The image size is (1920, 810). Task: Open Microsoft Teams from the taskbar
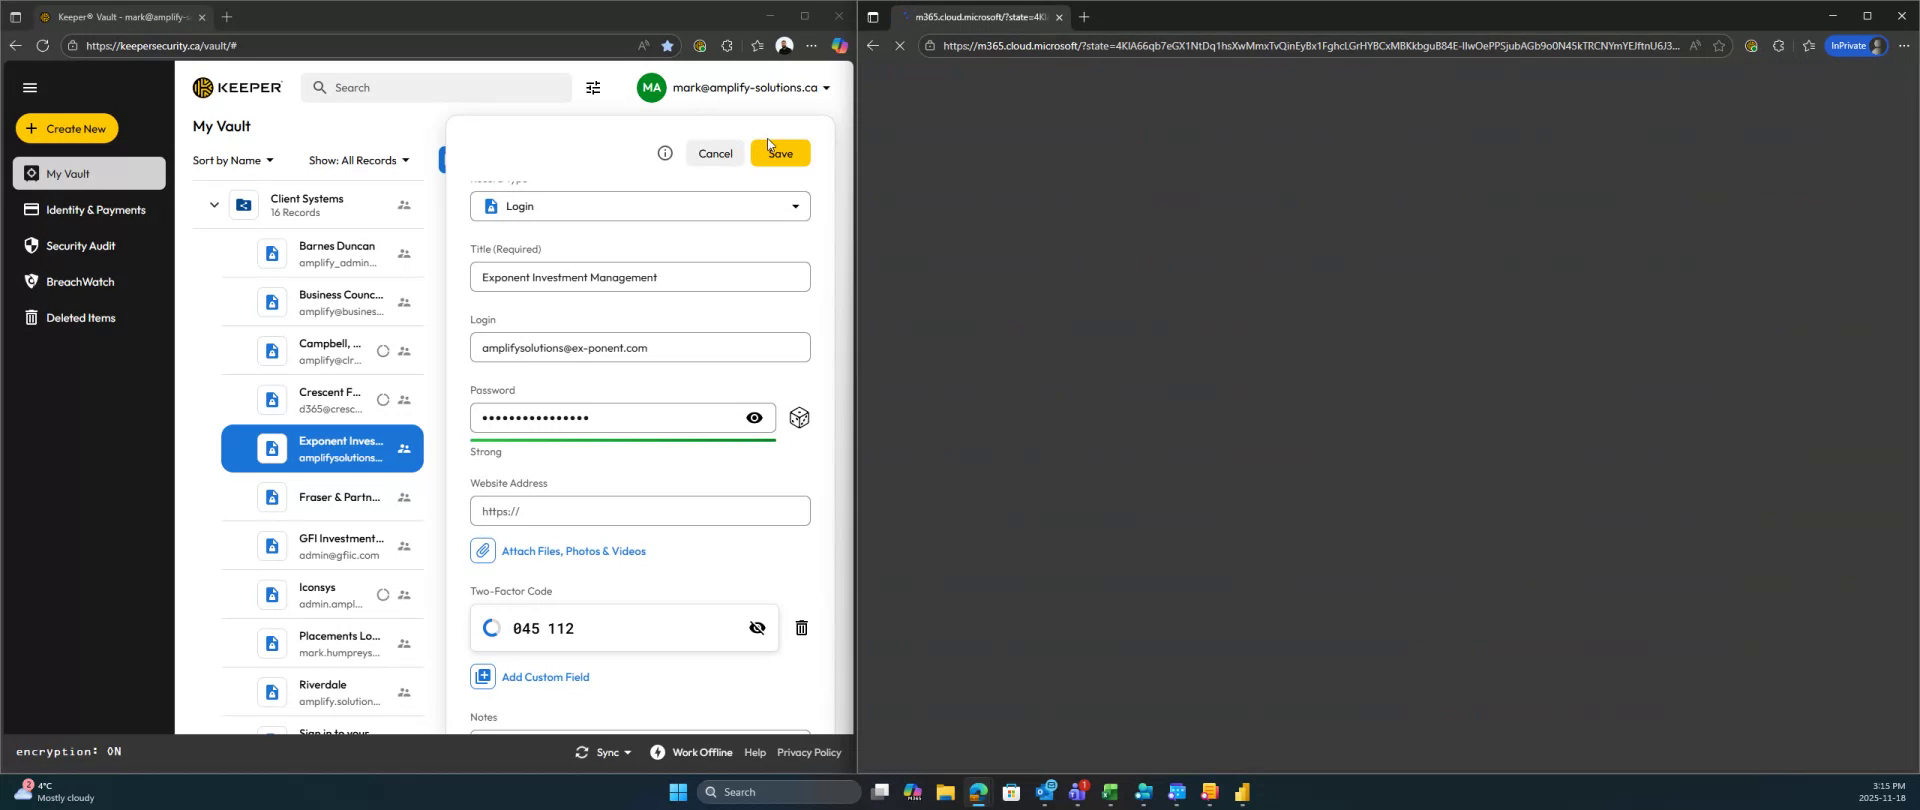point(1077,792)
